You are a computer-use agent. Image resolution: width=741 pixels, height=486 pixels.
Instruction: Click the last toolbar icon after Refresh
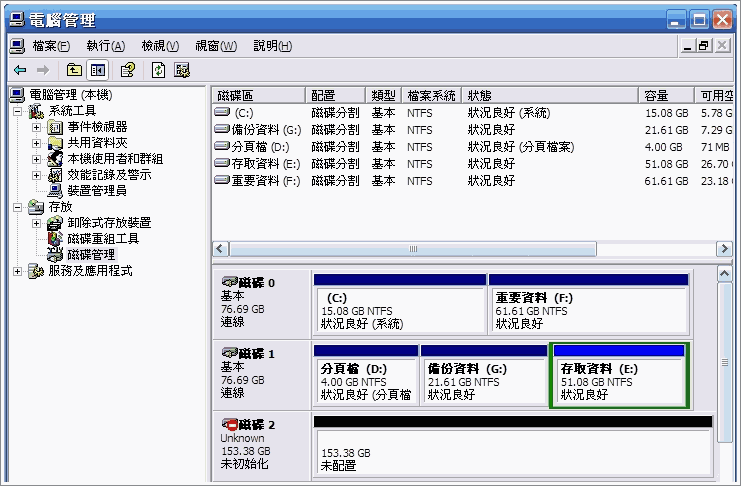(182, 70)
